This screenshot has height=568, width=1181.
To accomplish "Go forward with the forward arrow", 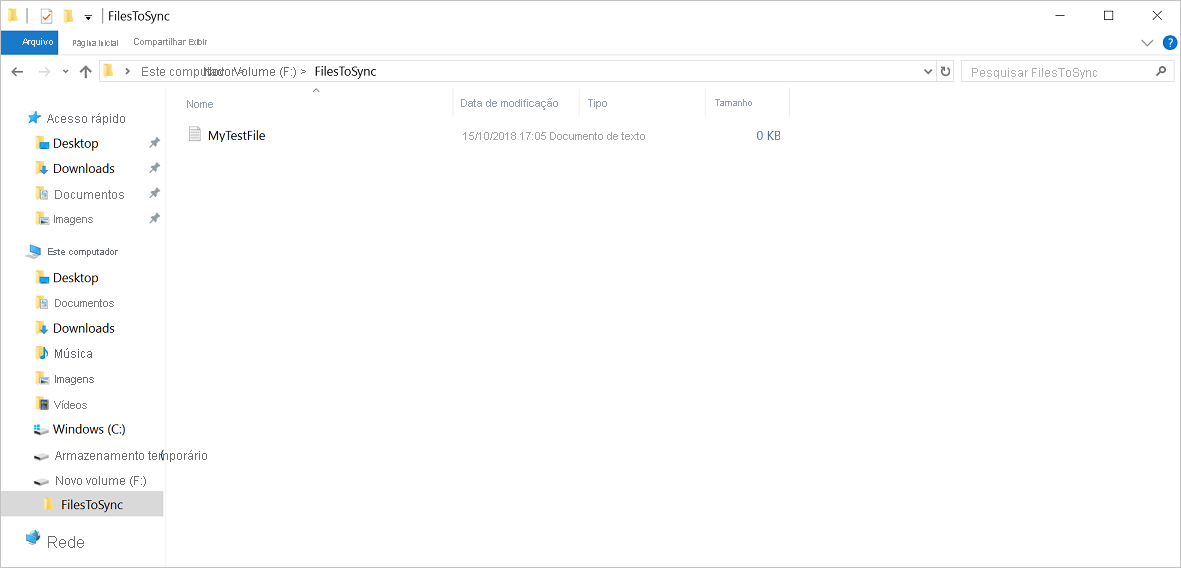I will 44,72.
